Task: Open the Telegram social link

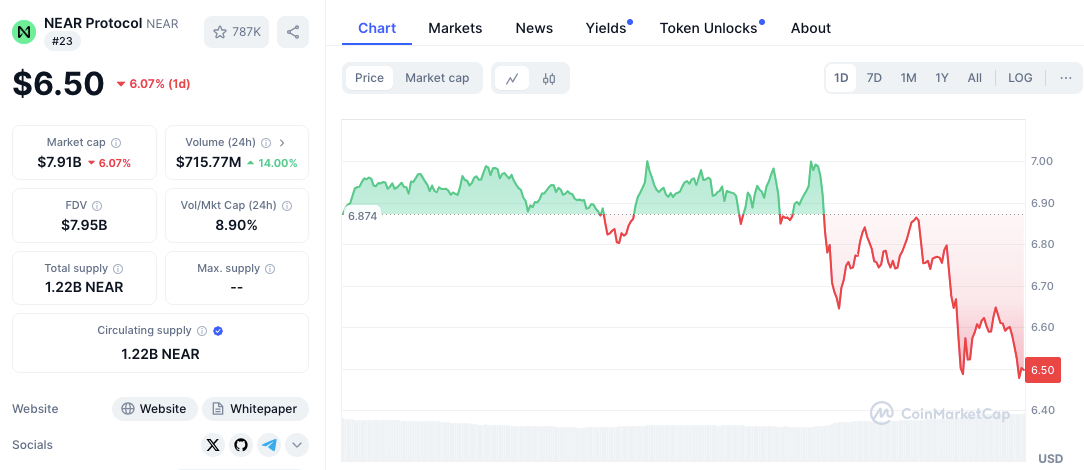Action: (x=268, y=445)
